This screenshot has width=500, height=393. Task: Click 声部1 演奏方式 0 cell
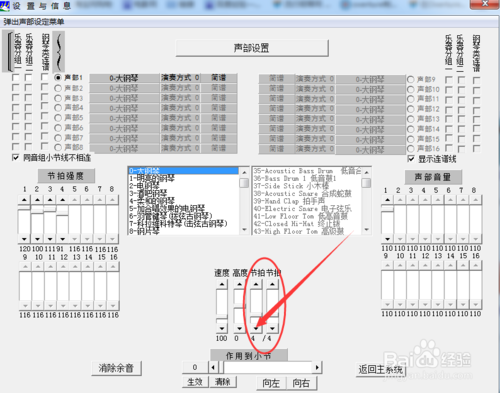(180, 78)
